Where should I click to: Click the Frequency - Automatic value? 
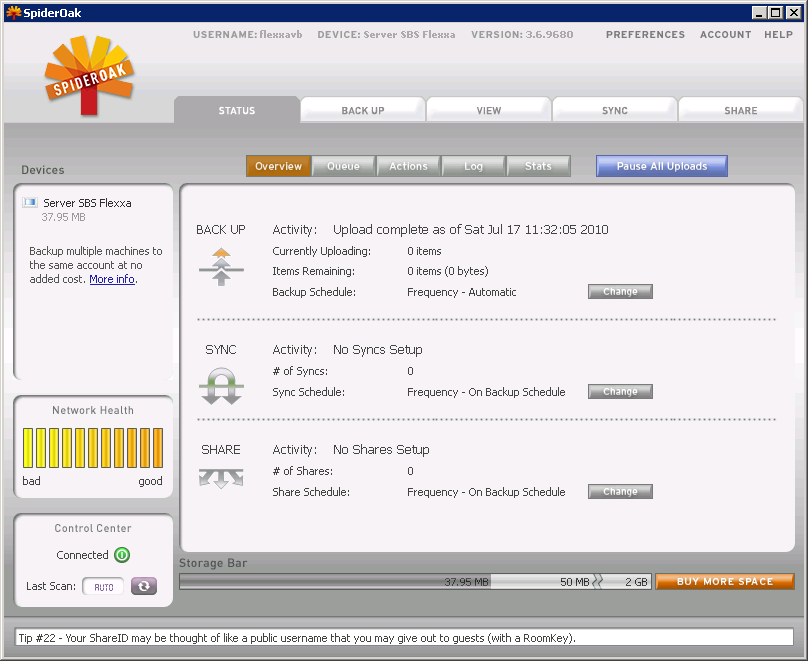tap(462, 292)
